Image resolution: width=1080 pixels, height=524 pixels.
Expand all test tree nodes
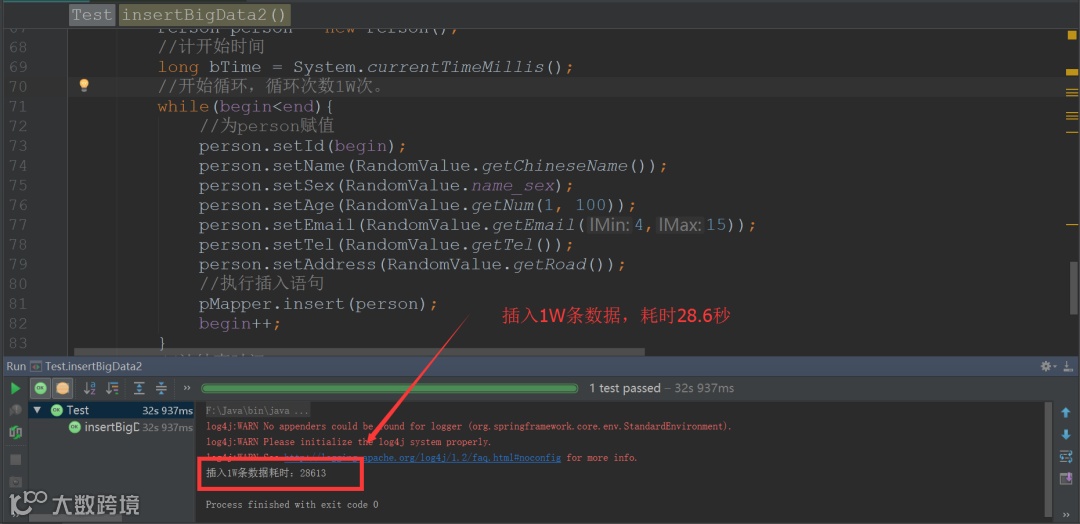[139, 388]
